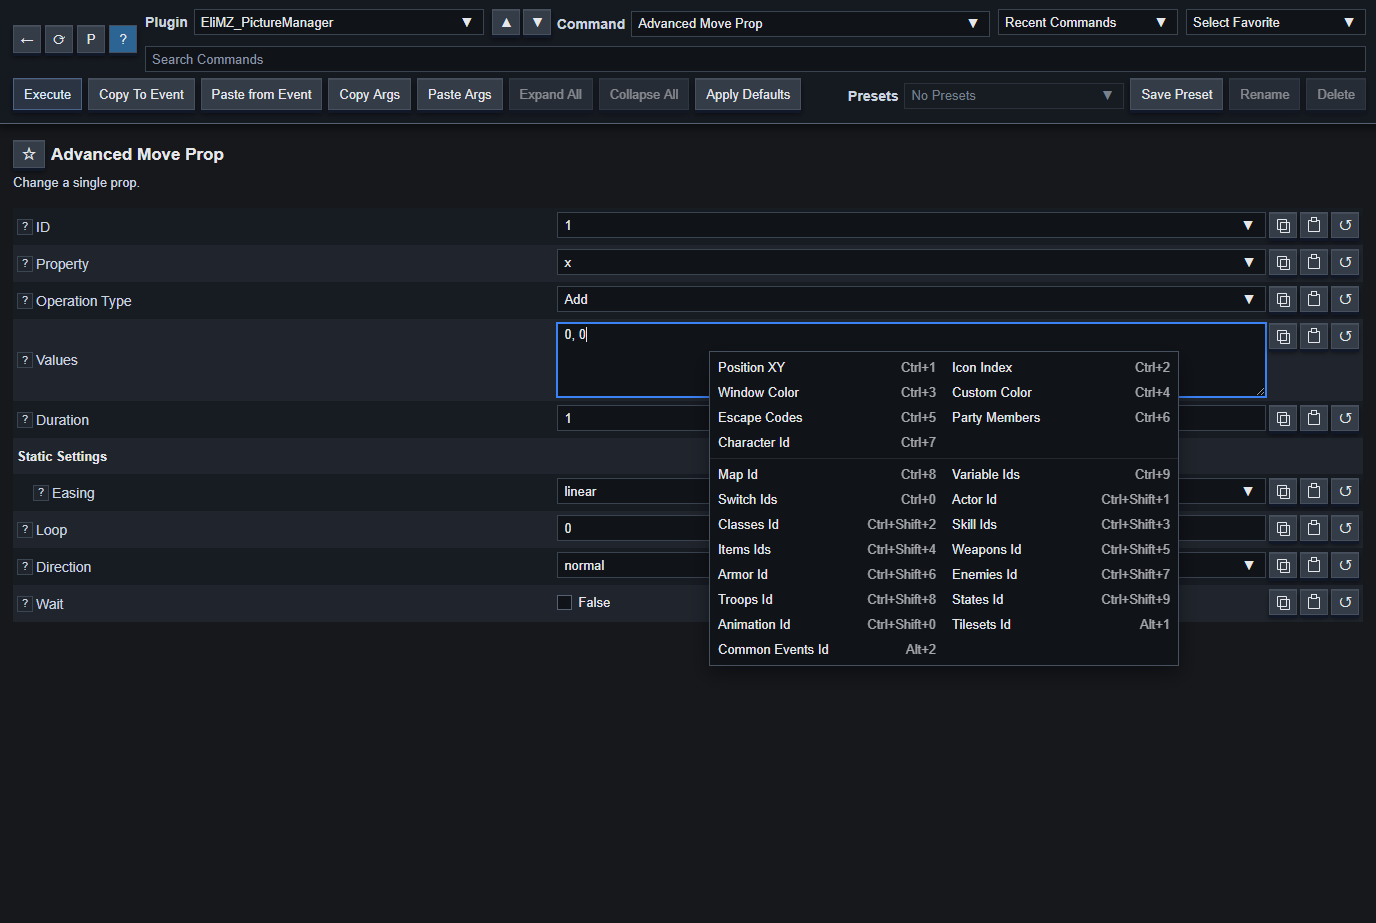This screenshot has width=1376, height=923.
Task: Open the Command dropdown
Action: 810,23
